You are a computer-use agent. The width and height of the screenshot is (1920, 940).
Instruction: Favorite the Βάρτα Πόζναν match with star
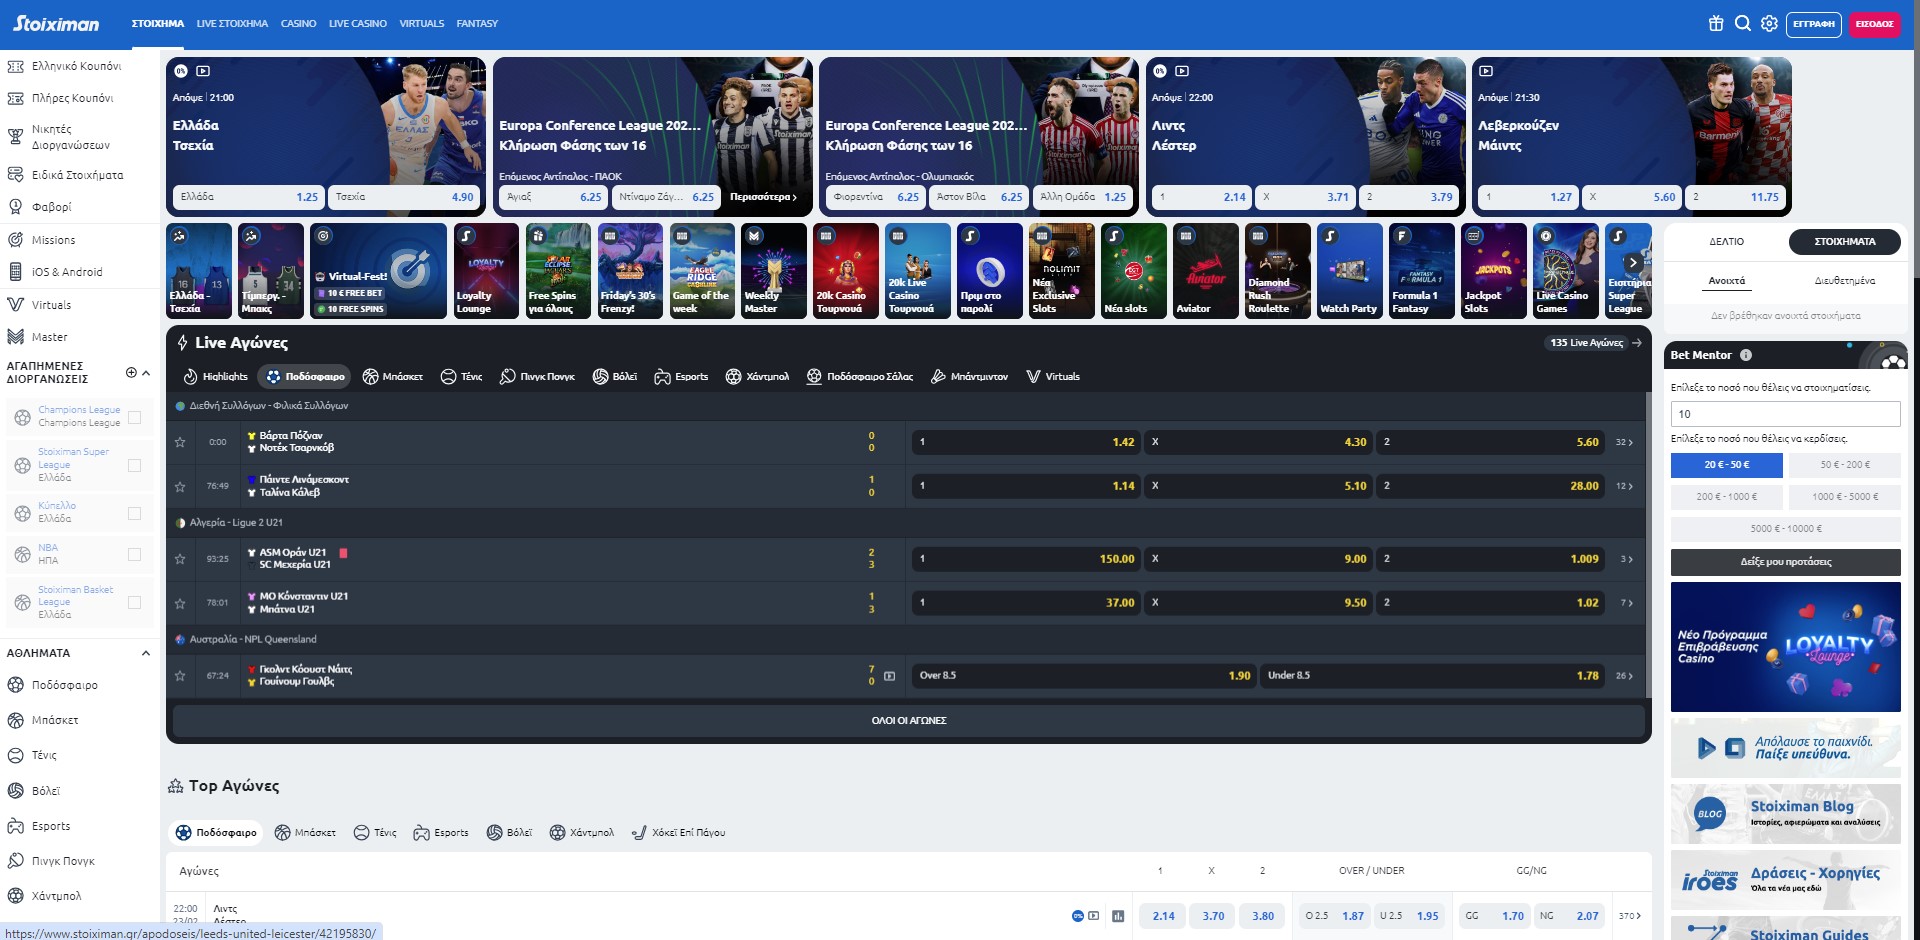180,442
